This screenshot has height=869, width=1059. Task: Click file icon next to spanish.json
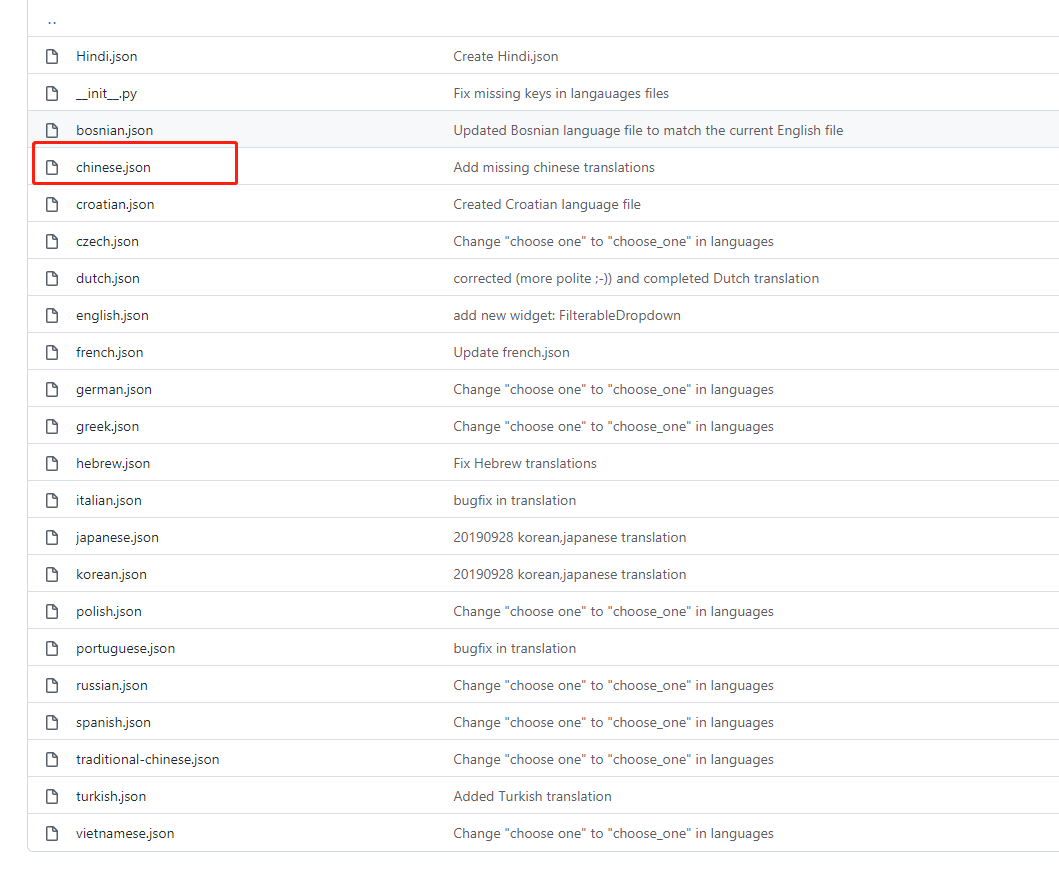(x=52, y=722)
